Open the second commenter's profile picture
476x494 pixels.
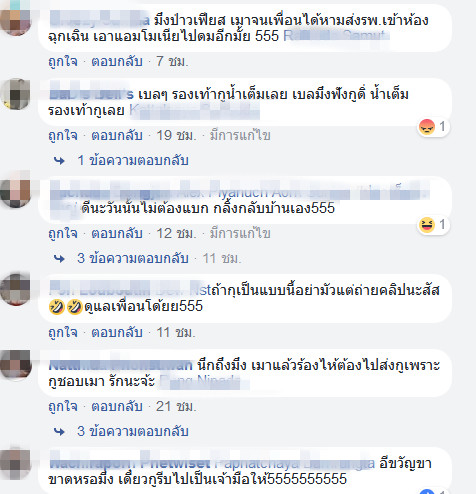[x=15, y=94]
